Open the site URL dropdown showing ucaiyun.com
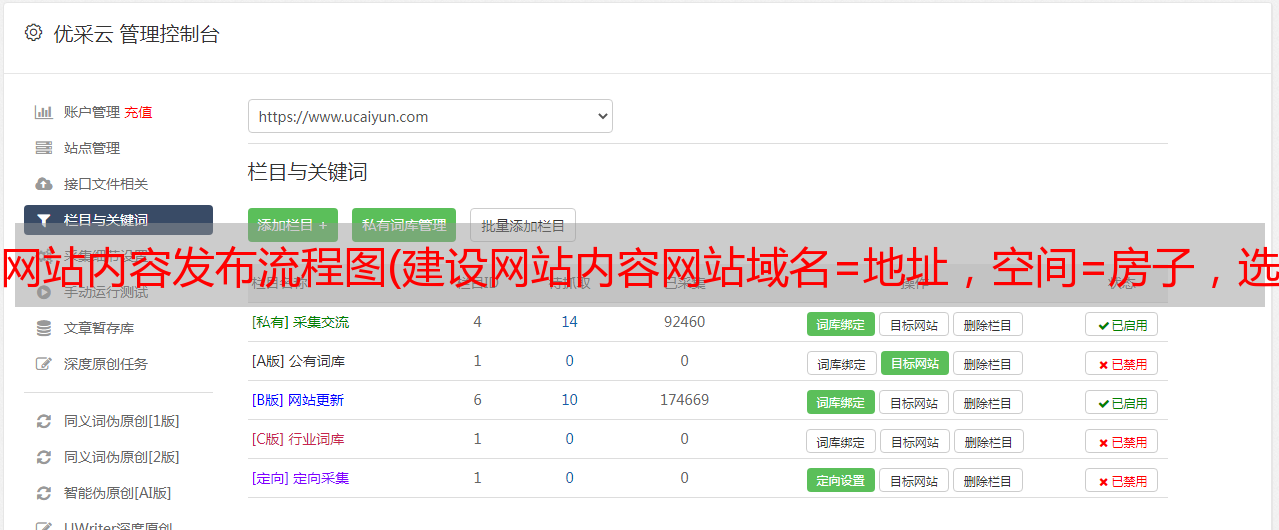 [430, 116]
